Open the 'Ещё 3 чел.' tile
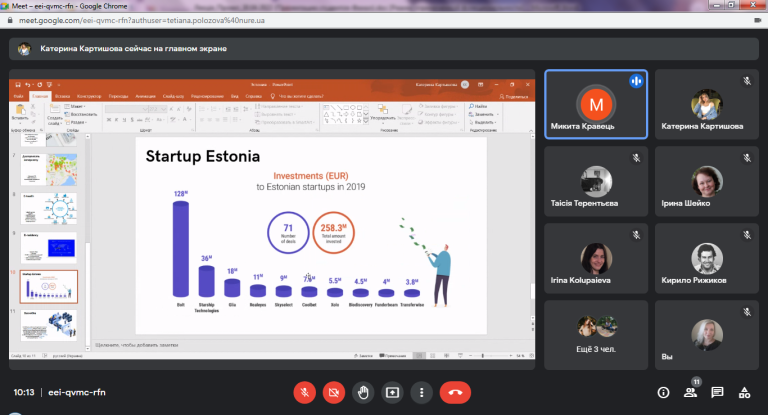 coord(596,335)
